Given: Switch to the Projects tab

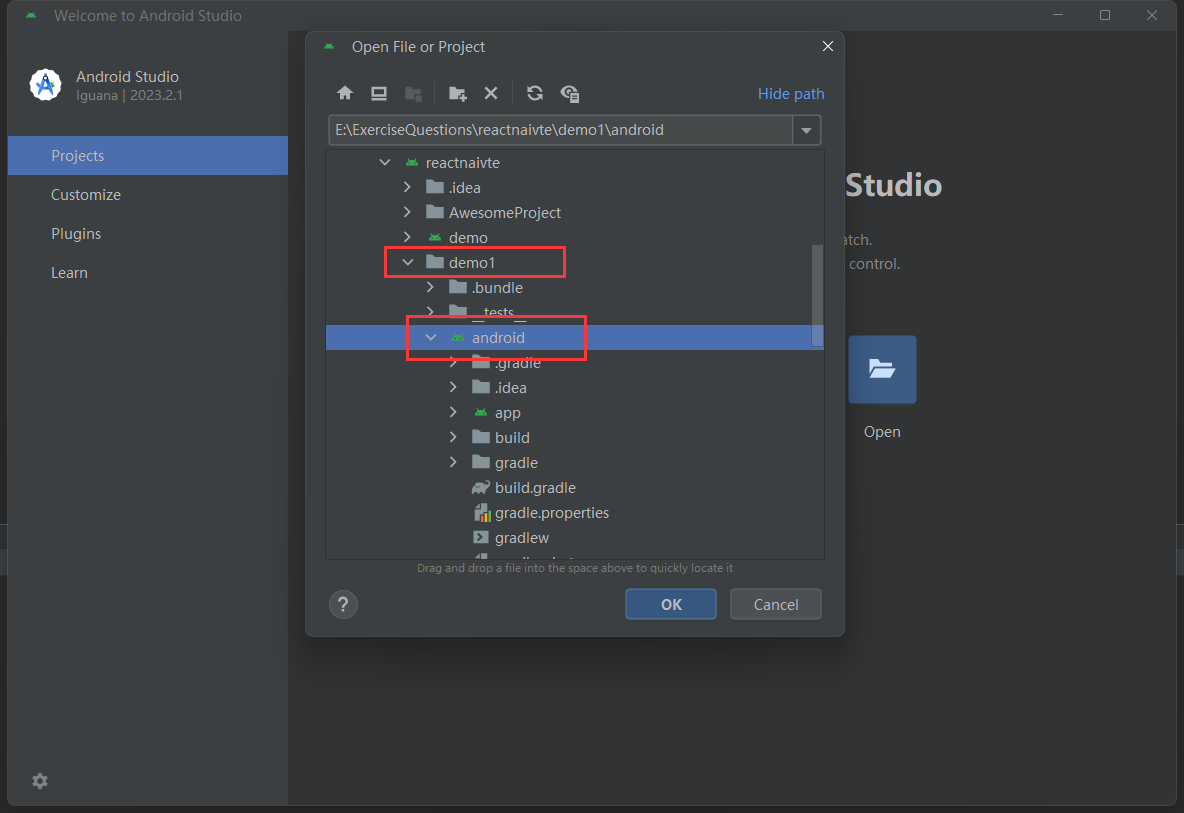Looking at the screenshot, I should (148, 156).
